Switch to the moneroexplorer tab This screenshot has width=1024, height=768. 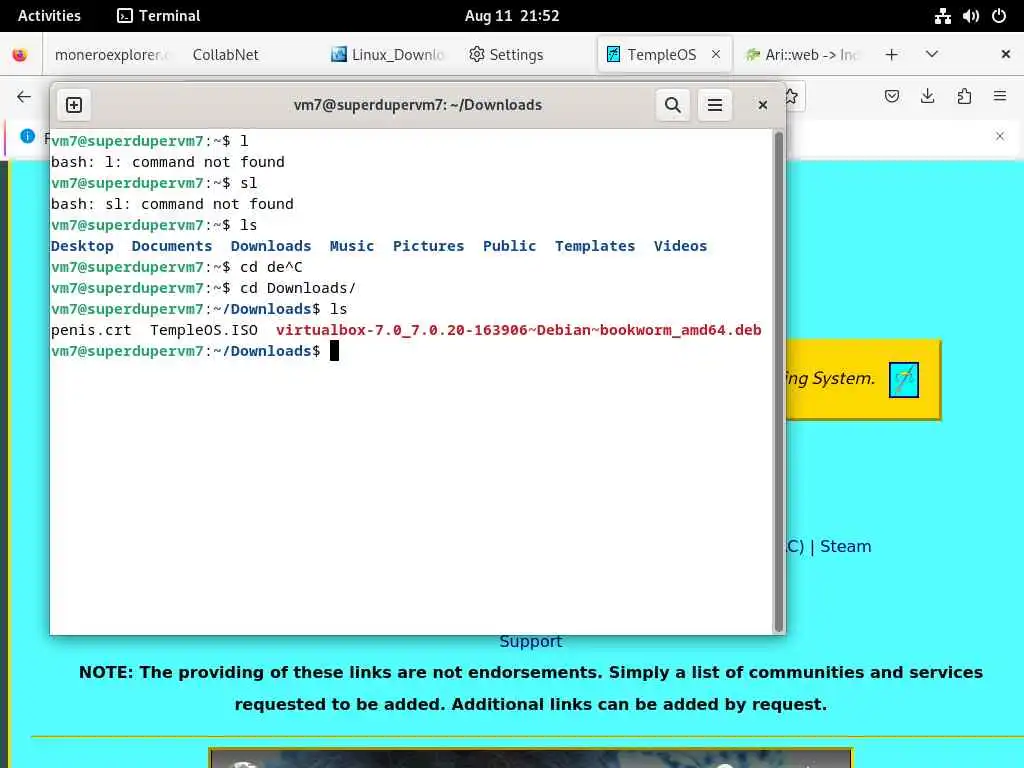(x=111, y=55)
